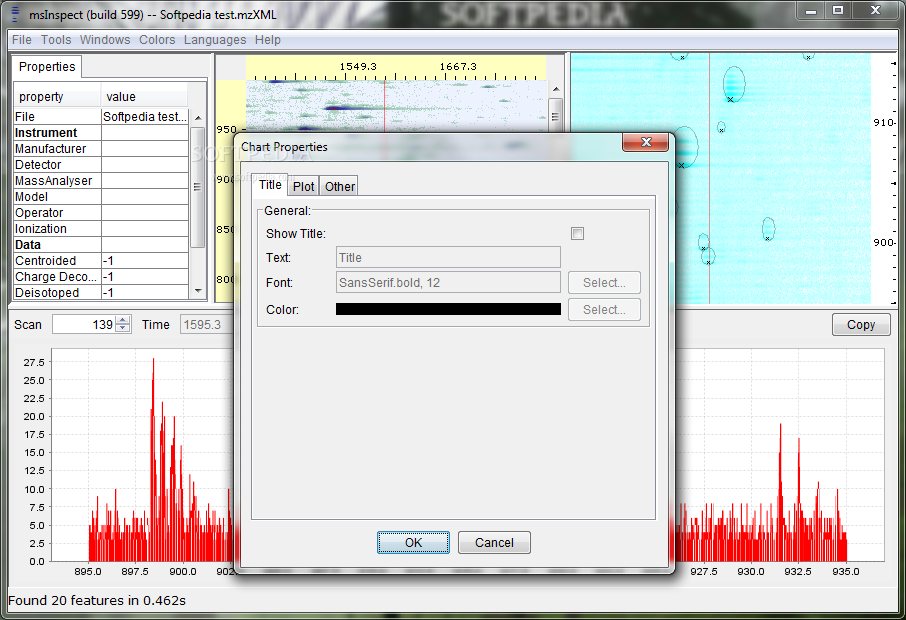Click scroll up arrow in Properties table
906x620 pixels.
[x=198, y=118]
